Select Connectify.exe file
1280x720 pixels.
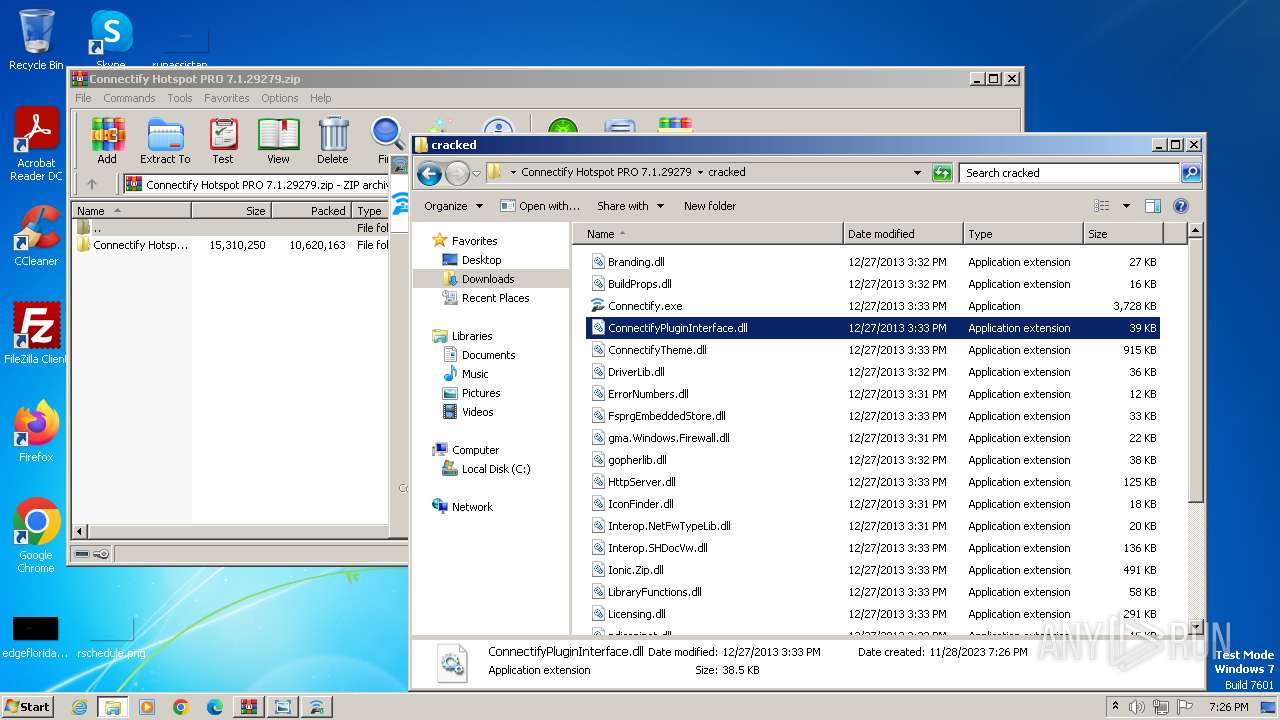(x=645, y=306)
